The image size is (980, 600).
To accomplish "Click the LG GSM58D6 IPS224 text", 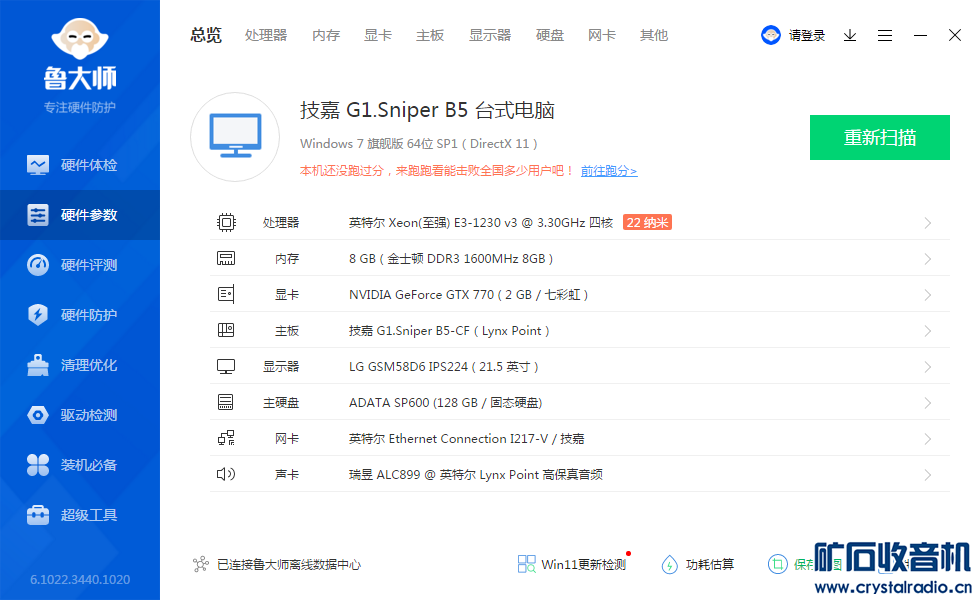I will click(x=443, y=367).
